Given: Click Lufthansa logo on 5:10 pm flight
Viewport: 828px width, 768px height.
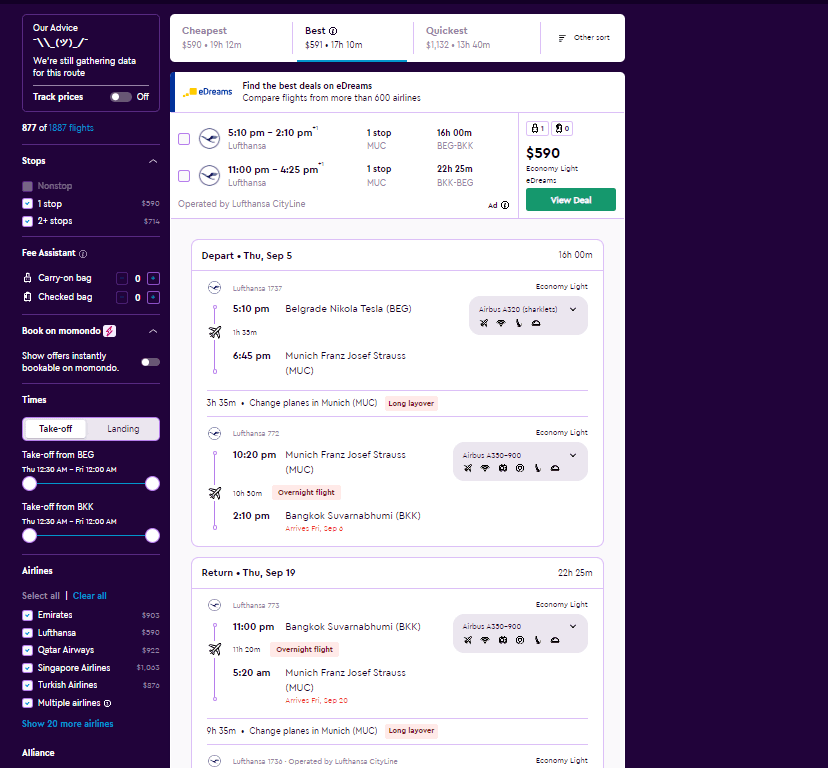Looking at the screenshot, I should 210,139.
